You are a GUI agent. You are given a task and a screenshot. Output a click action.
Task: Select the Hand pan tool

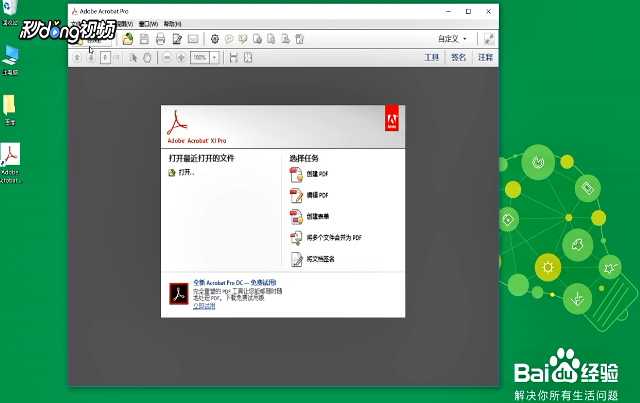pos(147,58)
